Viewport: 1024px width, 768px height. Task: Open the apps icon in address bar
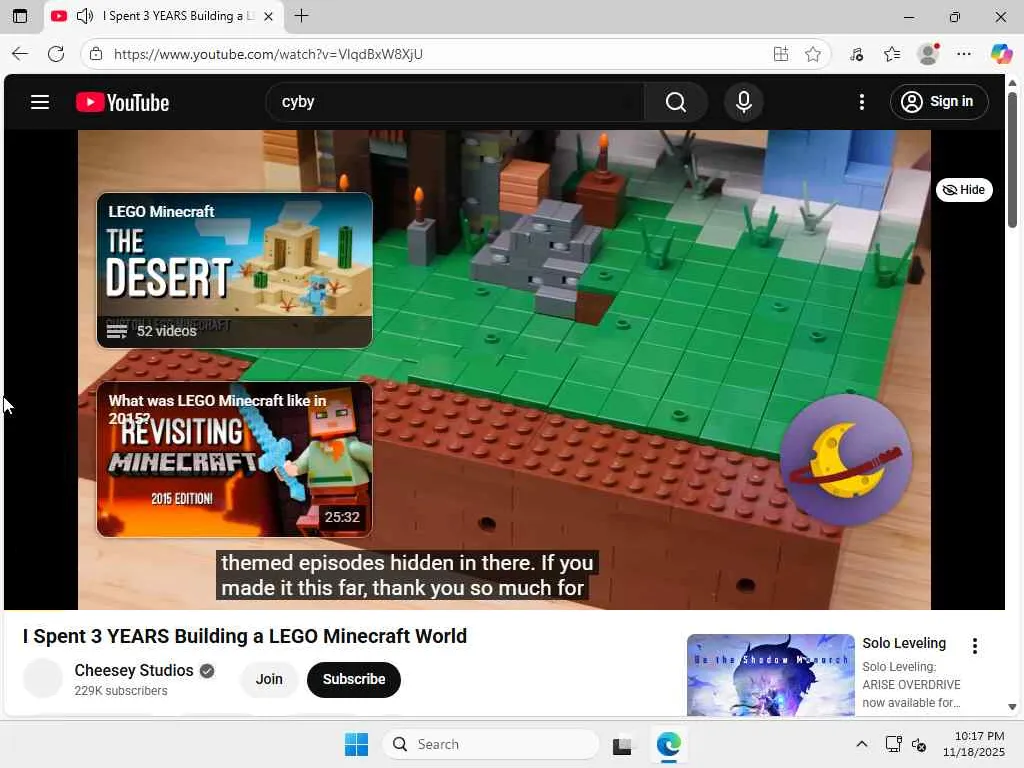[780, 54]
